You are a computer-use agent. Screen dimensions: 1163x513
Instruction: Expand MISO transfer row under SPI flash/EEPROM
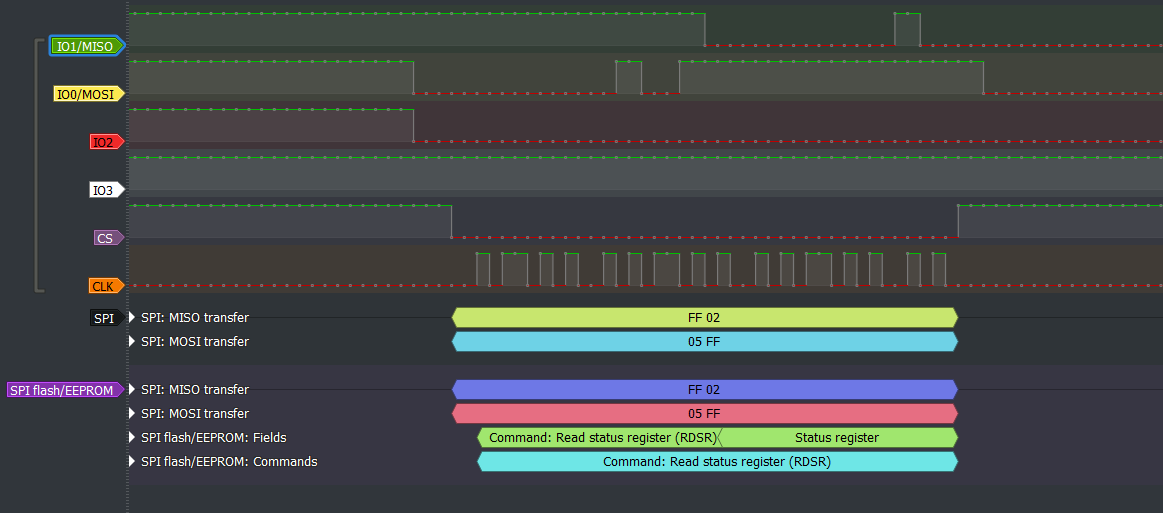click(x=132, y=390)
